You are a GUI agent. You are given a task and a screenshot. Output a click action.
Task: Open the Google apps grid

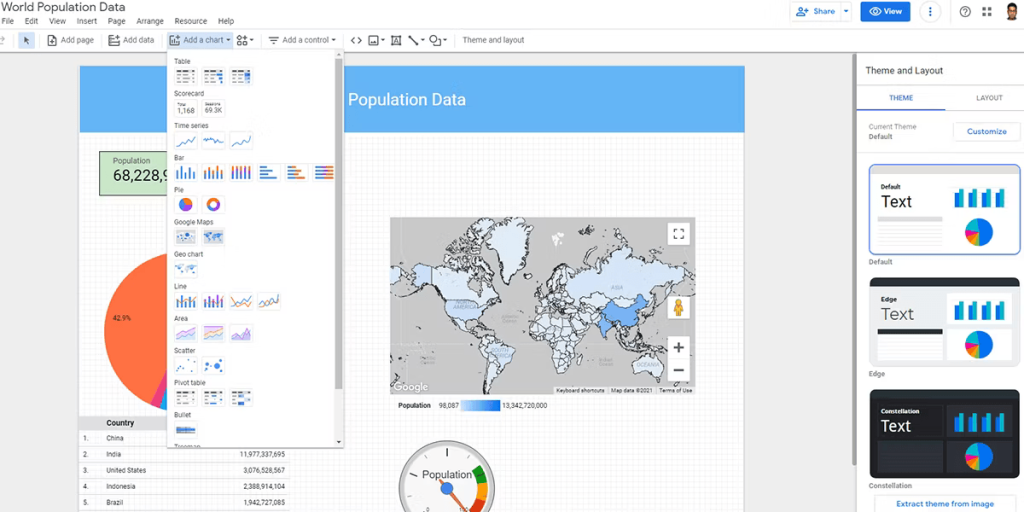pyautogui.click(x=987, y=11)
